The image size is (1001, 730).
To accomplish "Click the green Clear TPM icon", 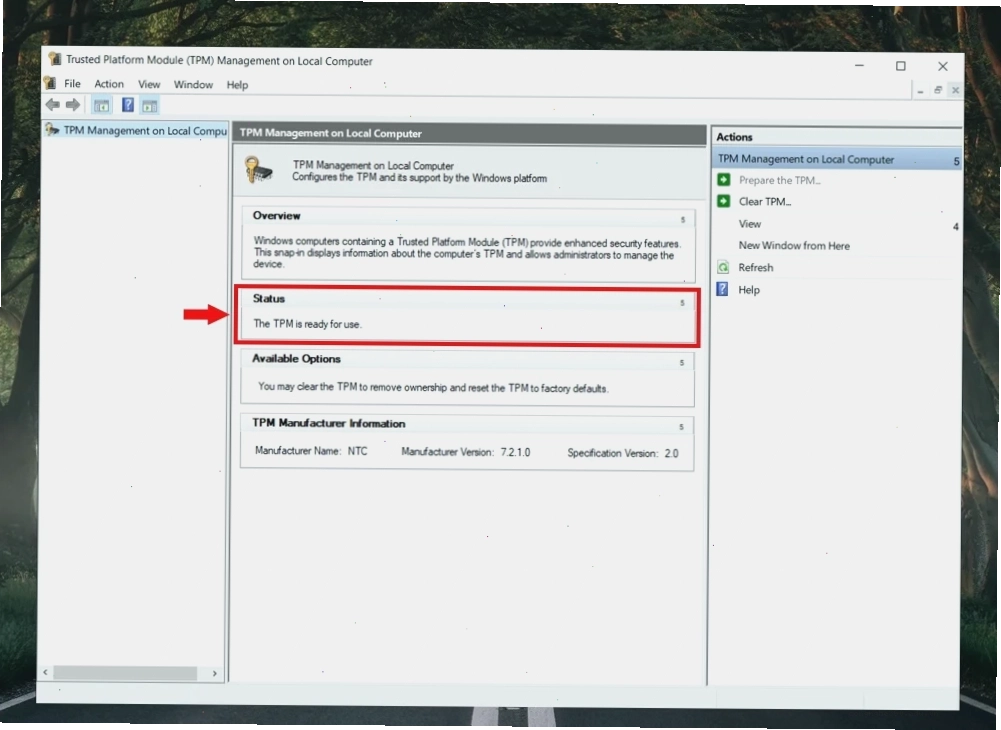I will tap(723, 201).
